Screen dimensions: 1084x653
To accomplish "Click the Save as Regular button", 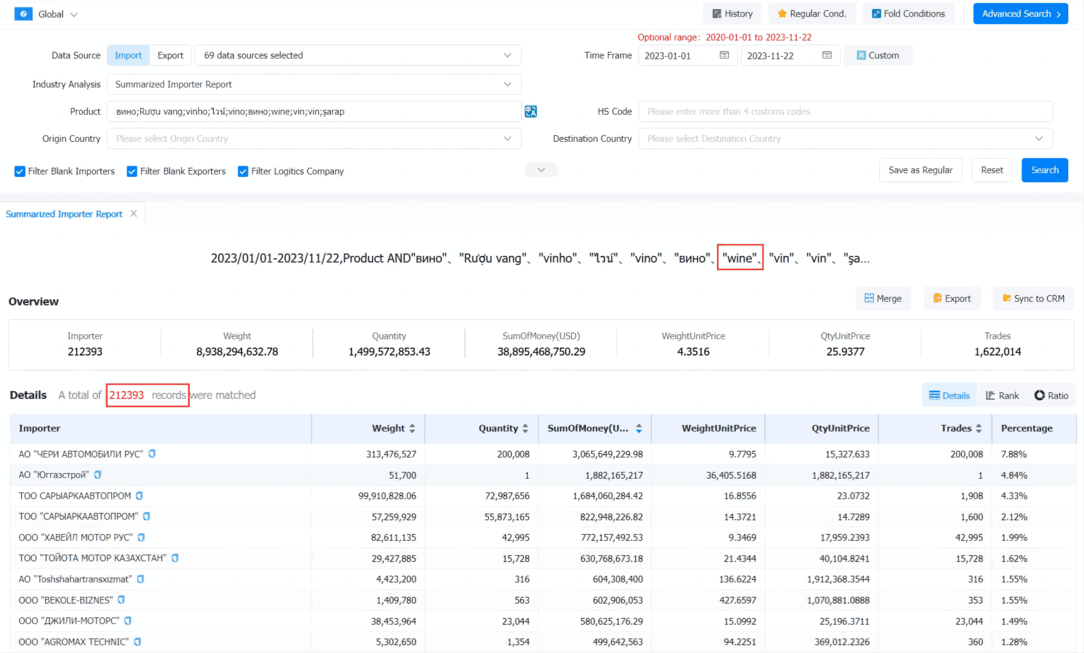I will click(x=920, y=170).
